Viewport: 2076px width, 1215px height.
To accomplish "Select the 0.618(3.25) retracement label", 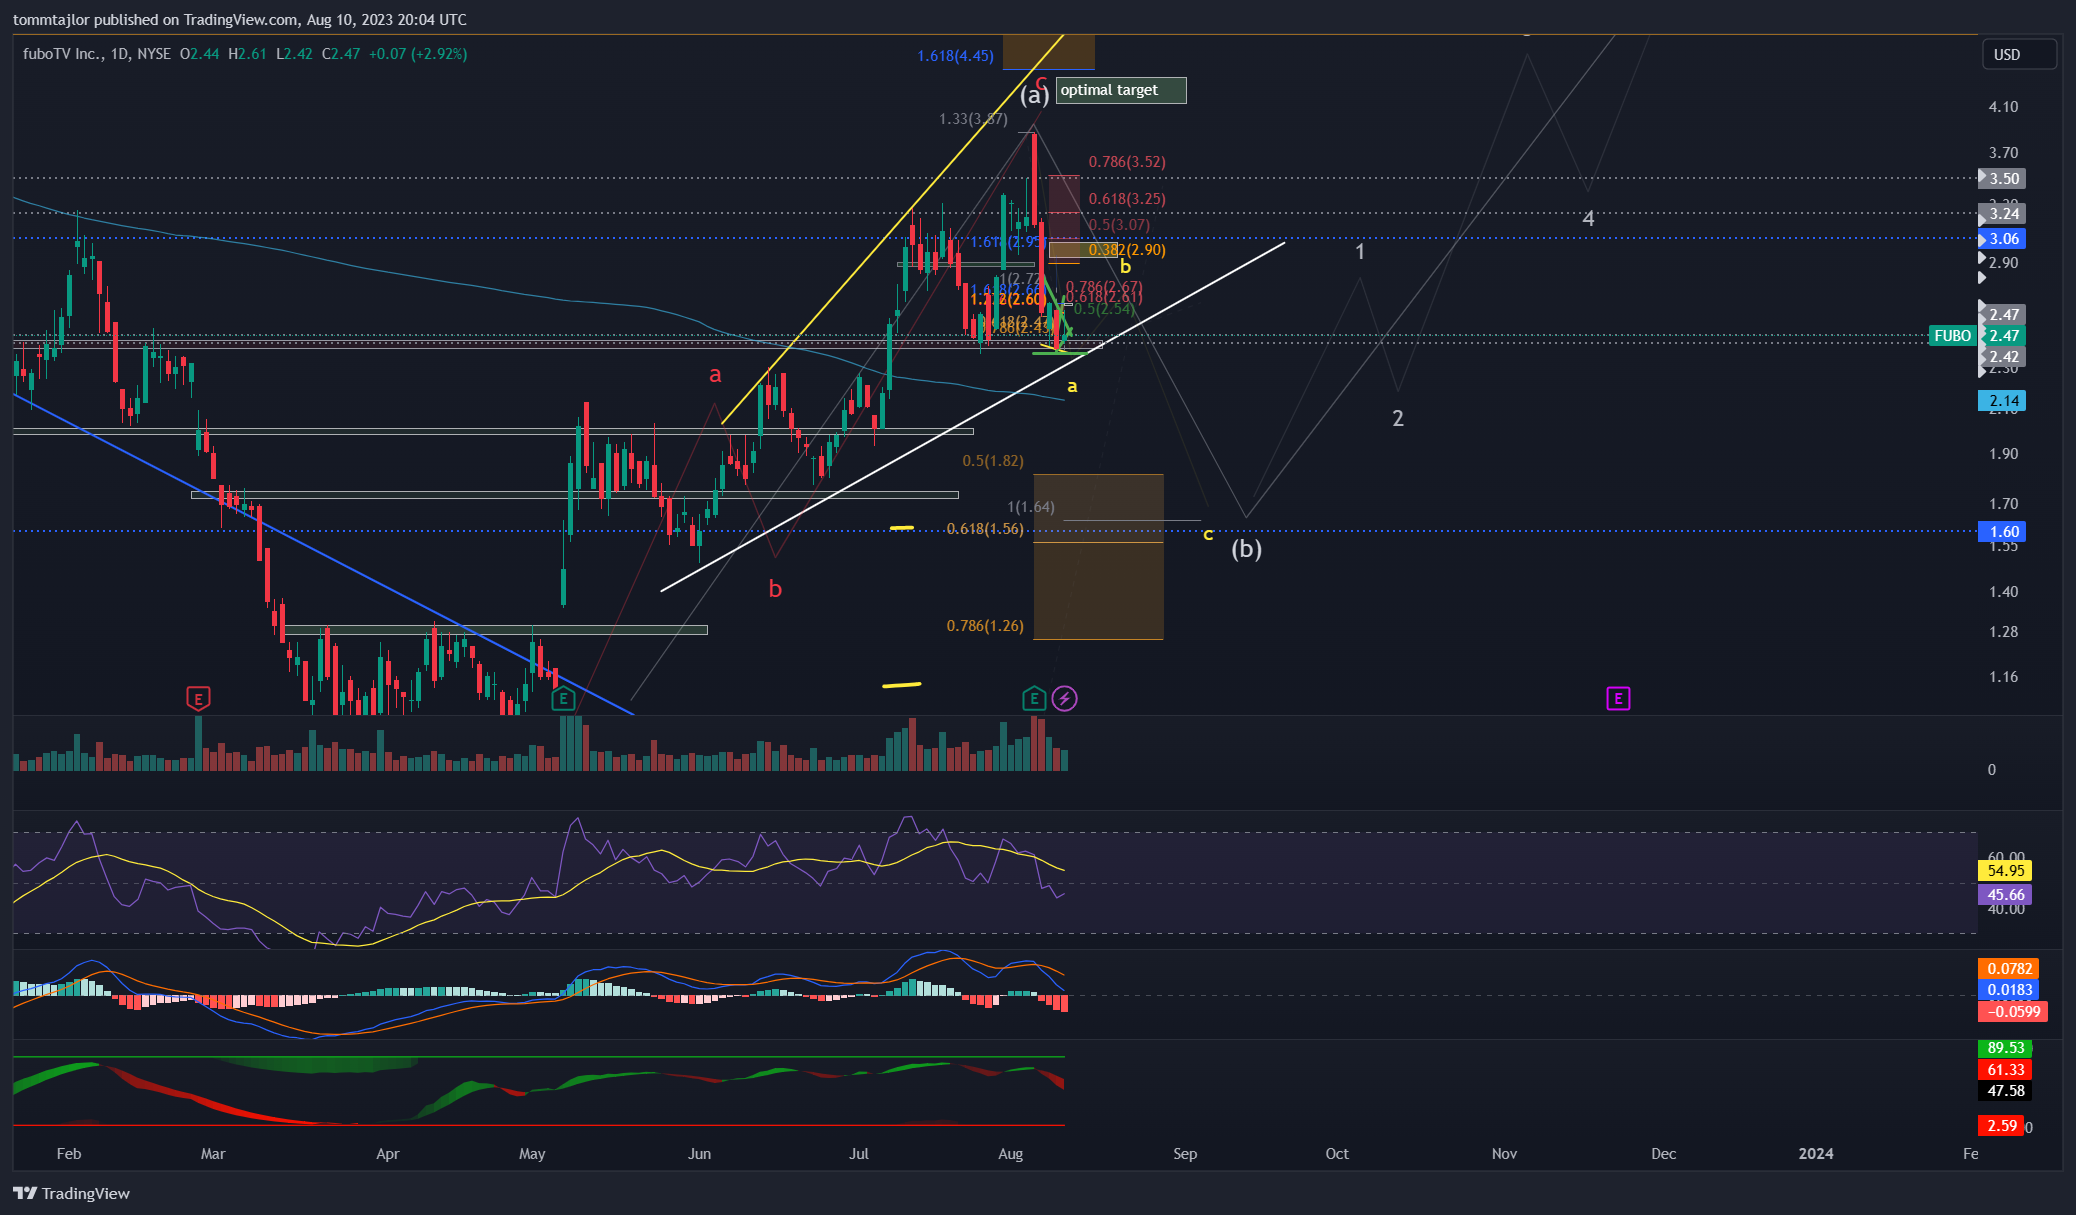I will coord(1127,199).
